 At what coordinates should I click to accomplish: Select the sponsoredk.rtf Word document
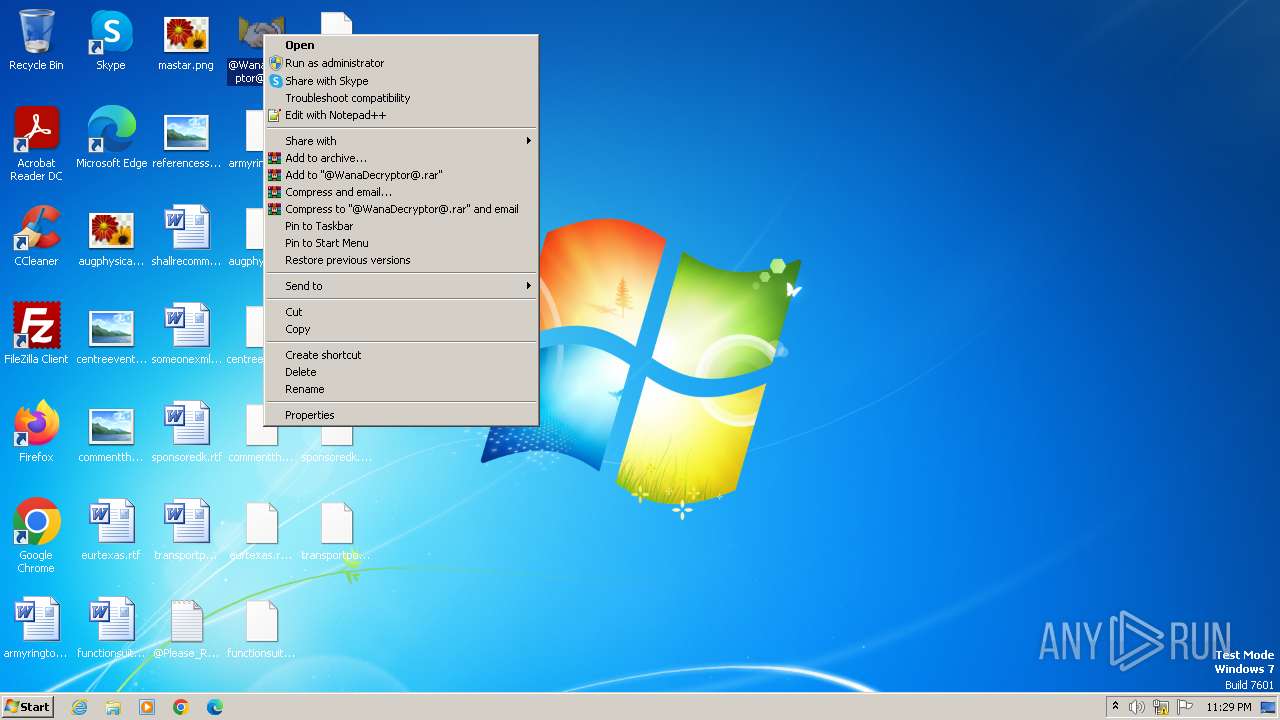pyautogui.click(x=186, y=432)
